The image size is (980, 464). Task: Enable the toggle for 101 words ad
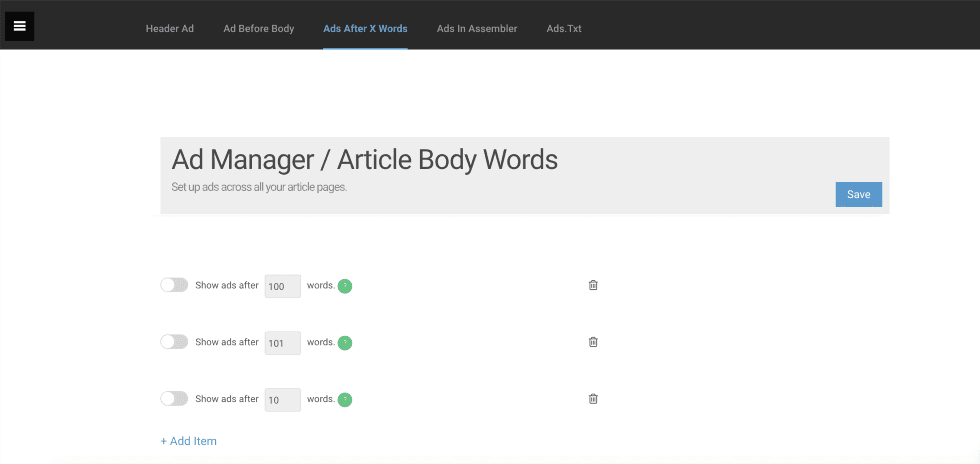pos(174,342)
